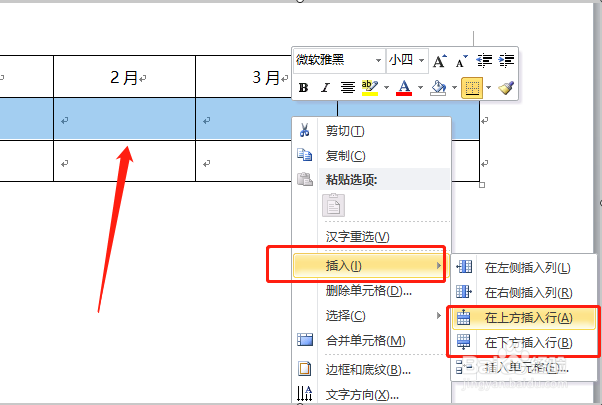This screenshot has height=405, width=602.
Task: Expand the 选择(C) submenu arrow
Action: [x=439, y=316]
